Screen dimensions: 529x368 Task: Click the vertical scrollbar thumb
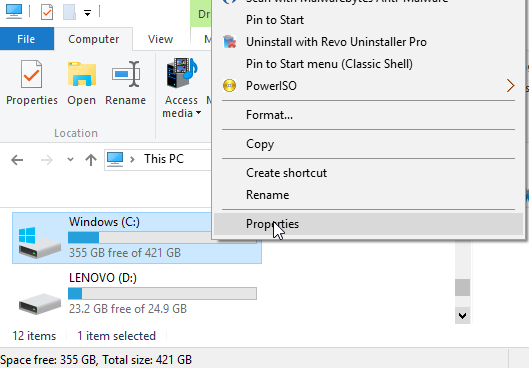[462, 287]
